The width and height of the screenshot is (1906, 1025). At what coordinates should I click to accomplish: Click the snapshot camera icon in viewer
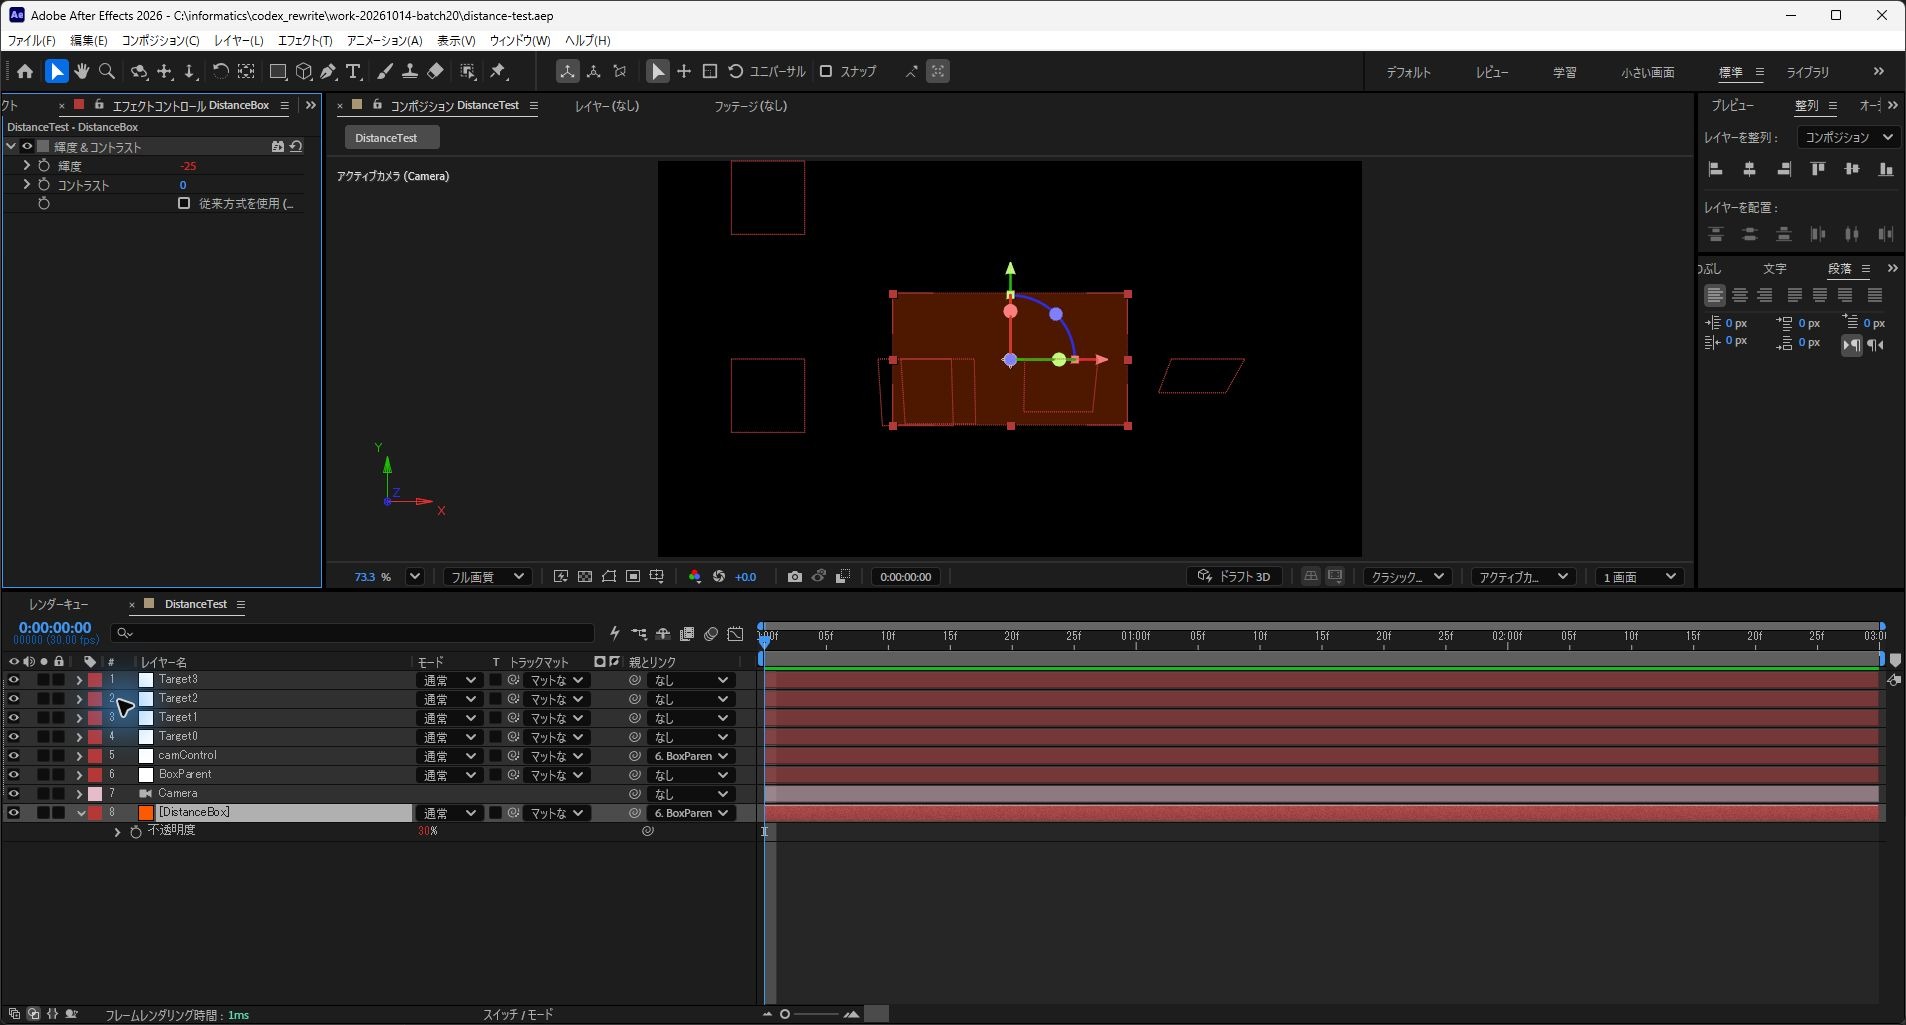[794, 577]
